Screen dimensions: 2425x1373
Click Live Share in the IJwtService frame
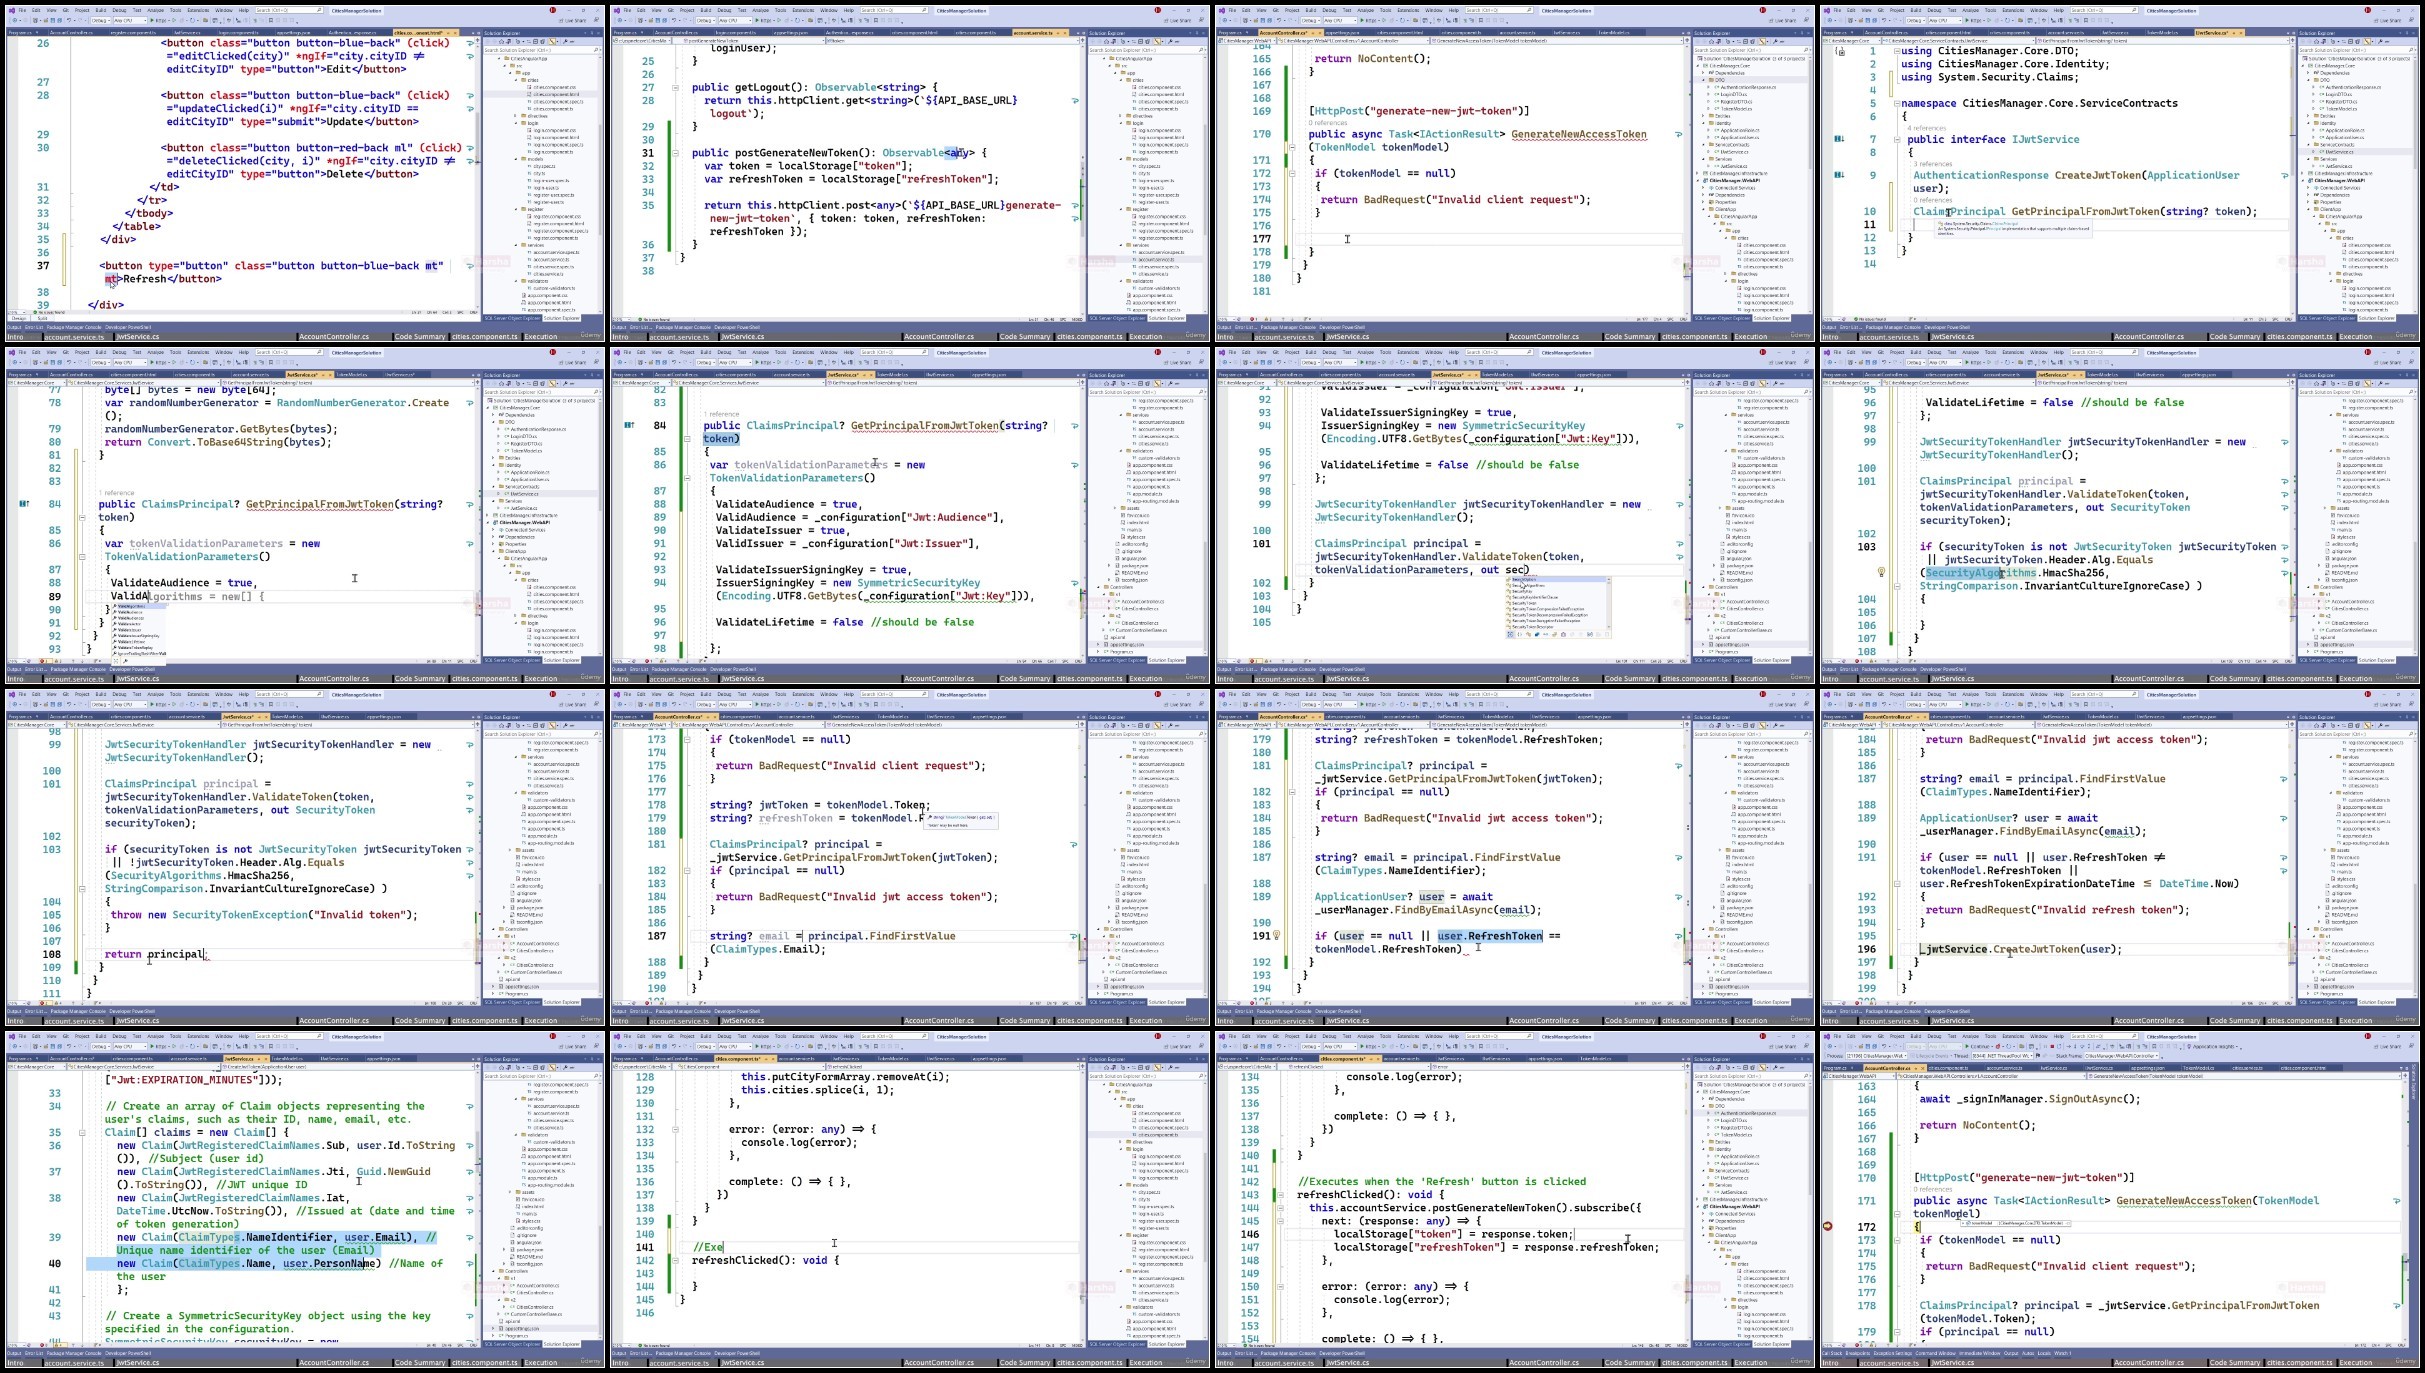tap(2388, 21)
